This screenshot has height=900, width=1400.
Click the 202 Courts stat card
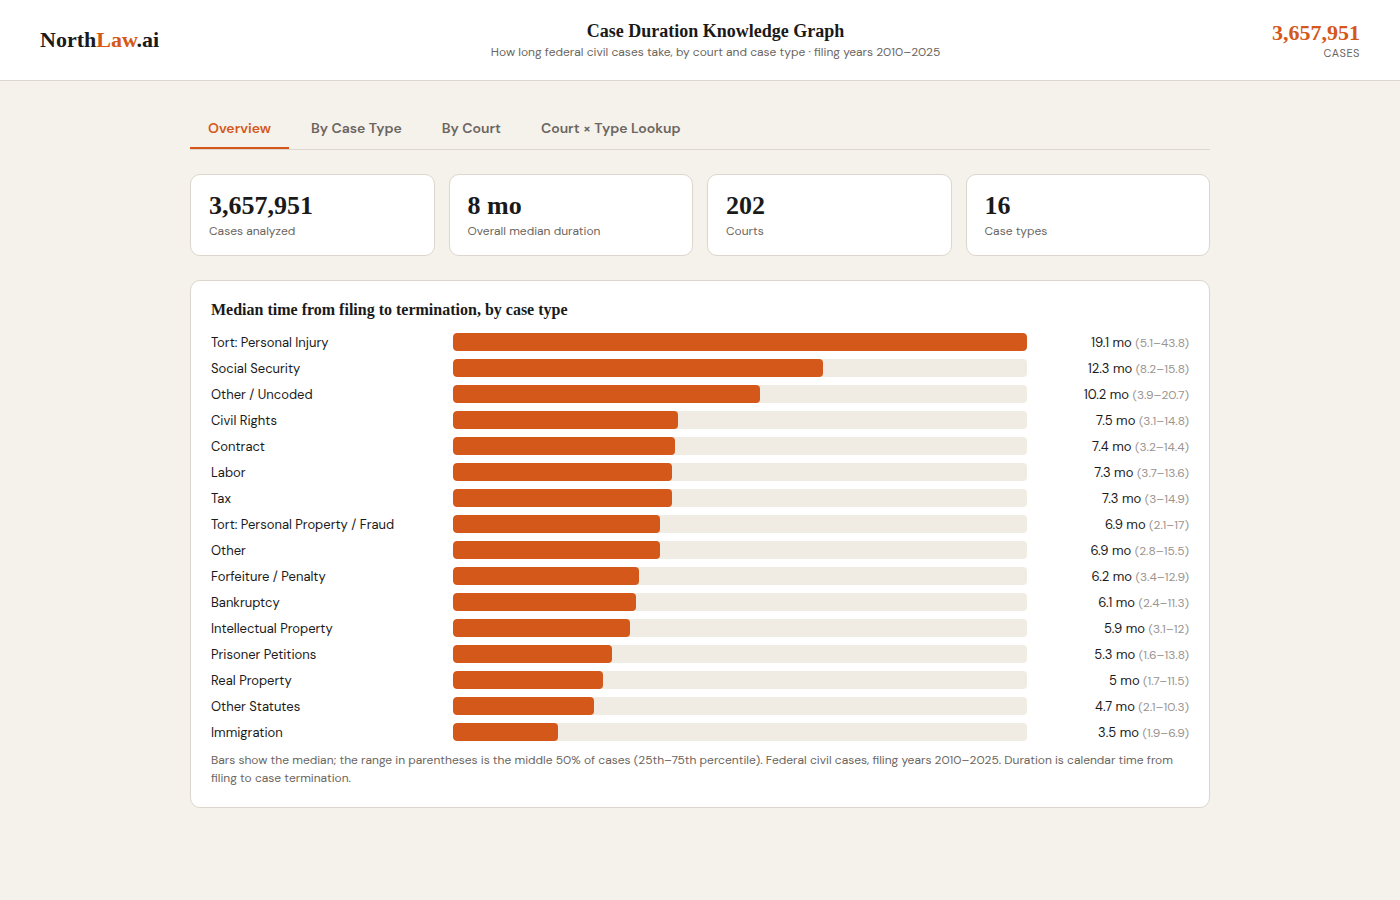[x=829, y=215]
